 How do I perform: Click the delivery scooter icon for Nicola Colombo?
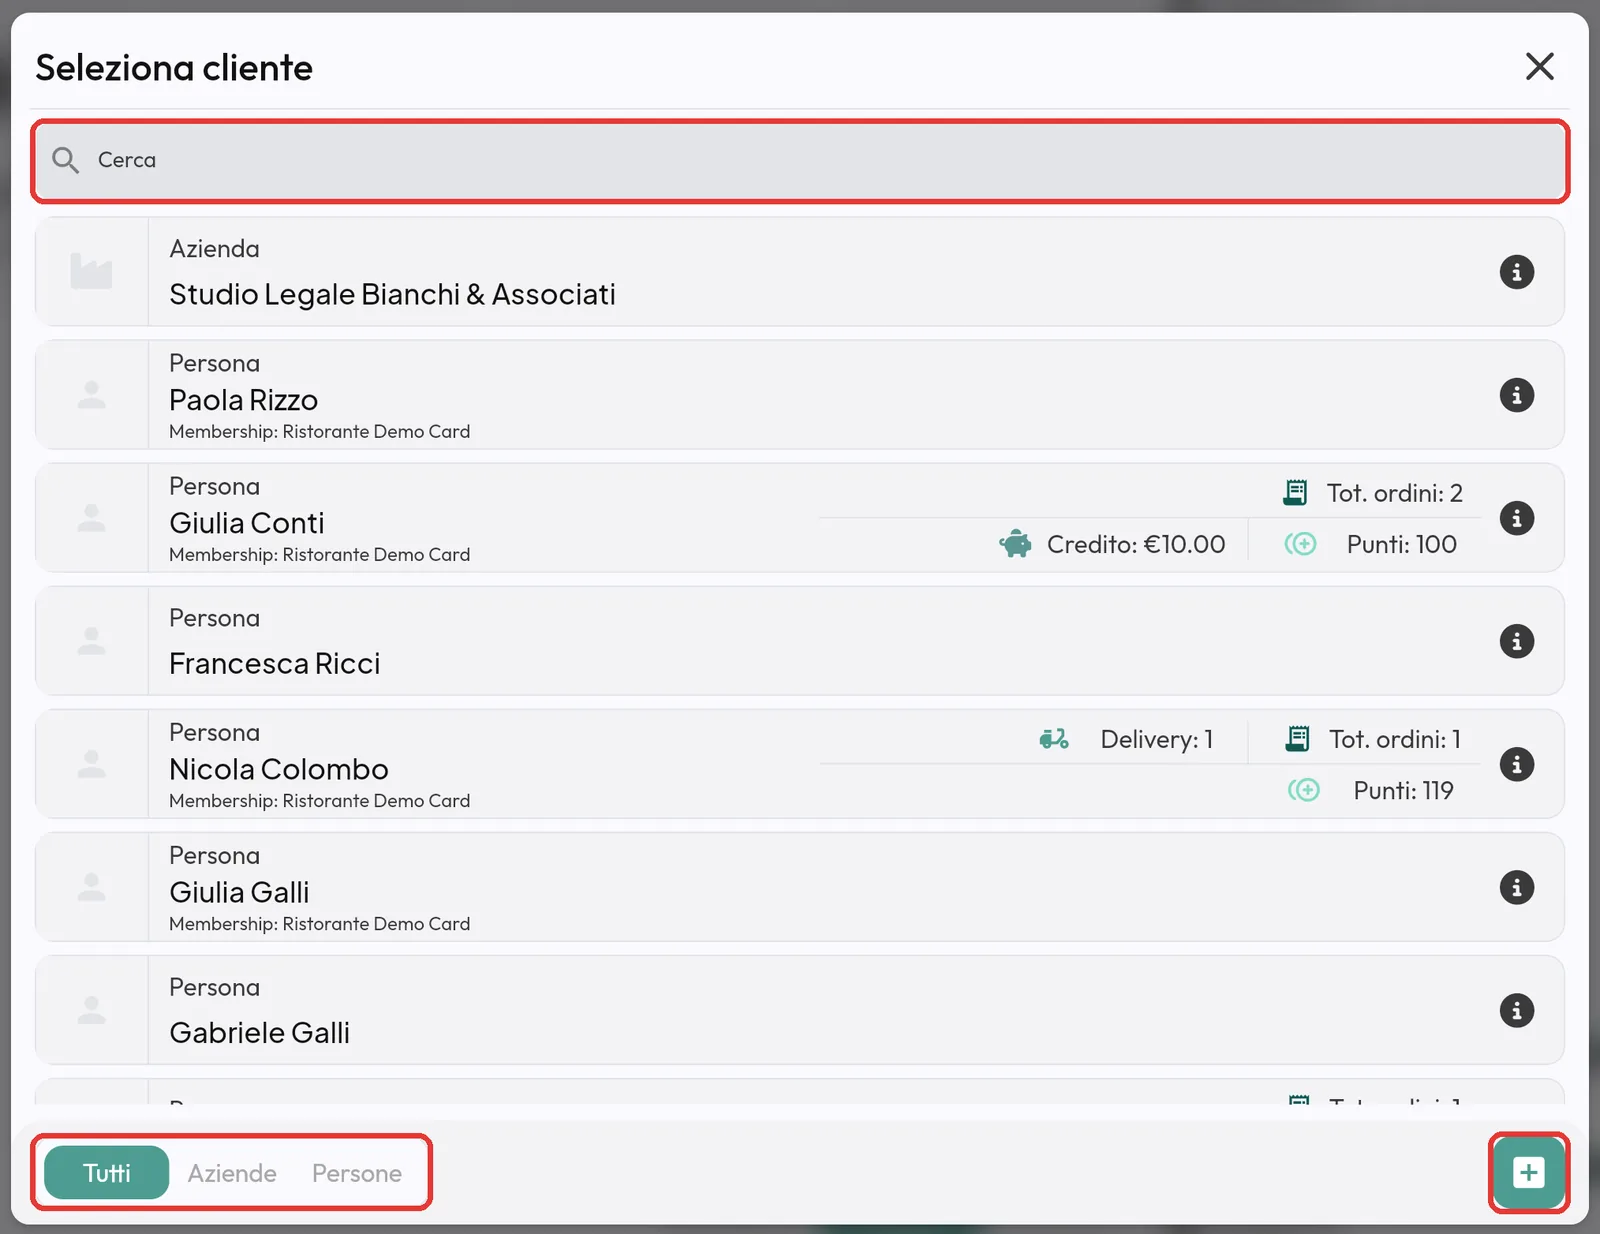(1054, 739)
